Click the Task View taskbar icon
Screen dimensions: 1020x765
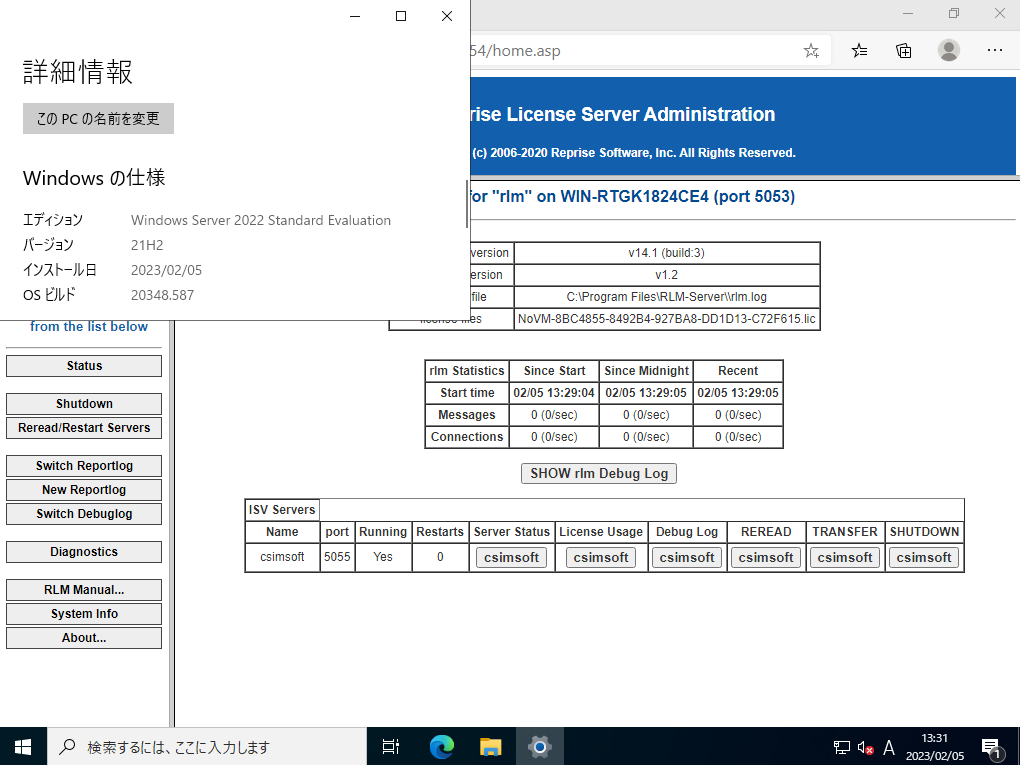pos(391,746)
